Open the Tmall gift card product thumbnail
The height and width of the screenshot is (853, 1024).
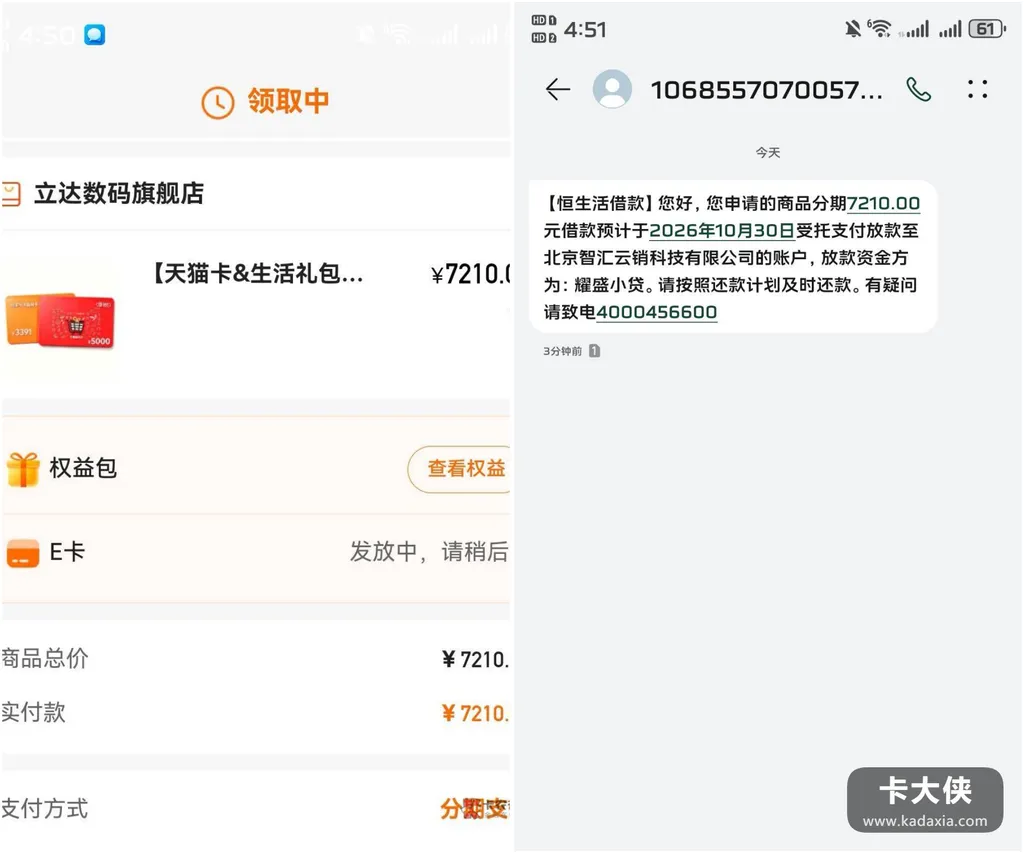[x=60, y=320]
